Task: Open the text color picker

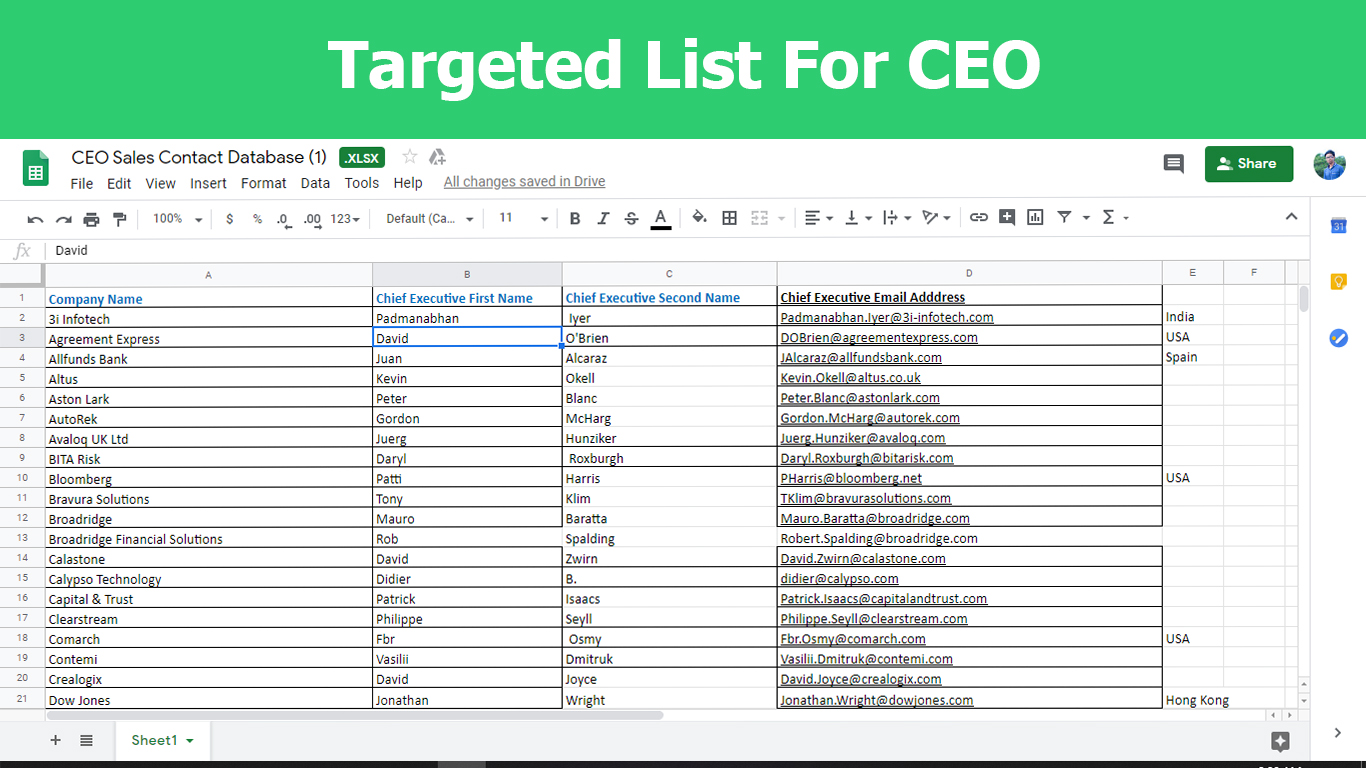Action: pos(660,219)
